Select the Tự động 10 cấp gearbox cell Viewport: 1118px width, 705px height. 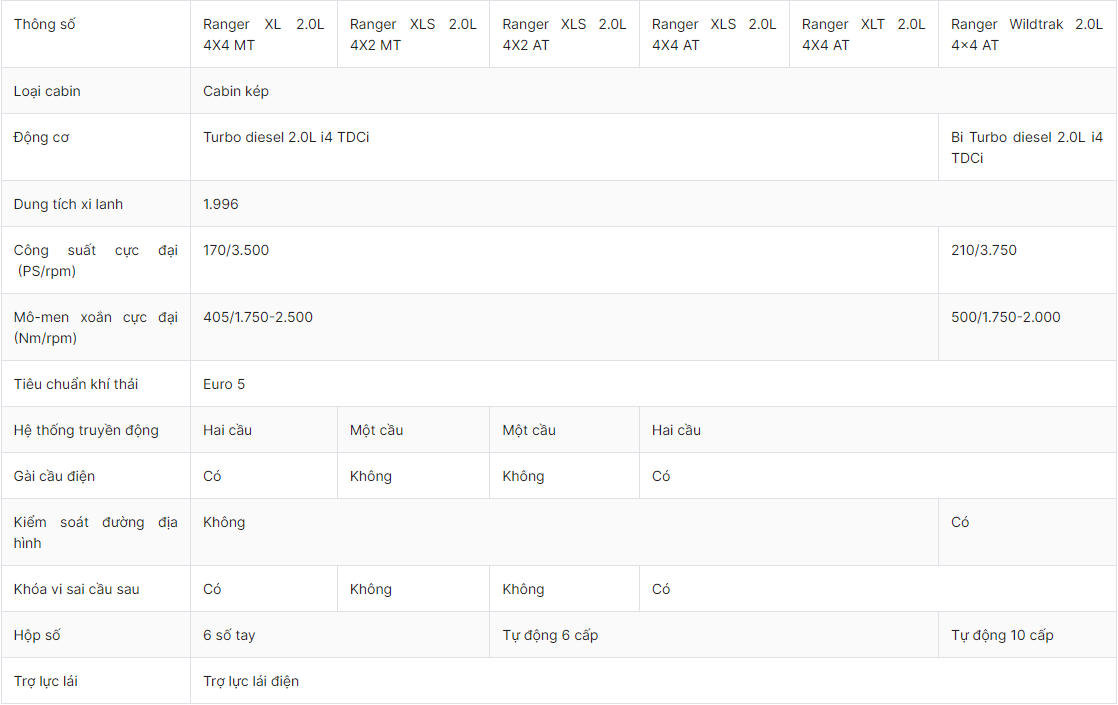click(x=1002, y=635)
